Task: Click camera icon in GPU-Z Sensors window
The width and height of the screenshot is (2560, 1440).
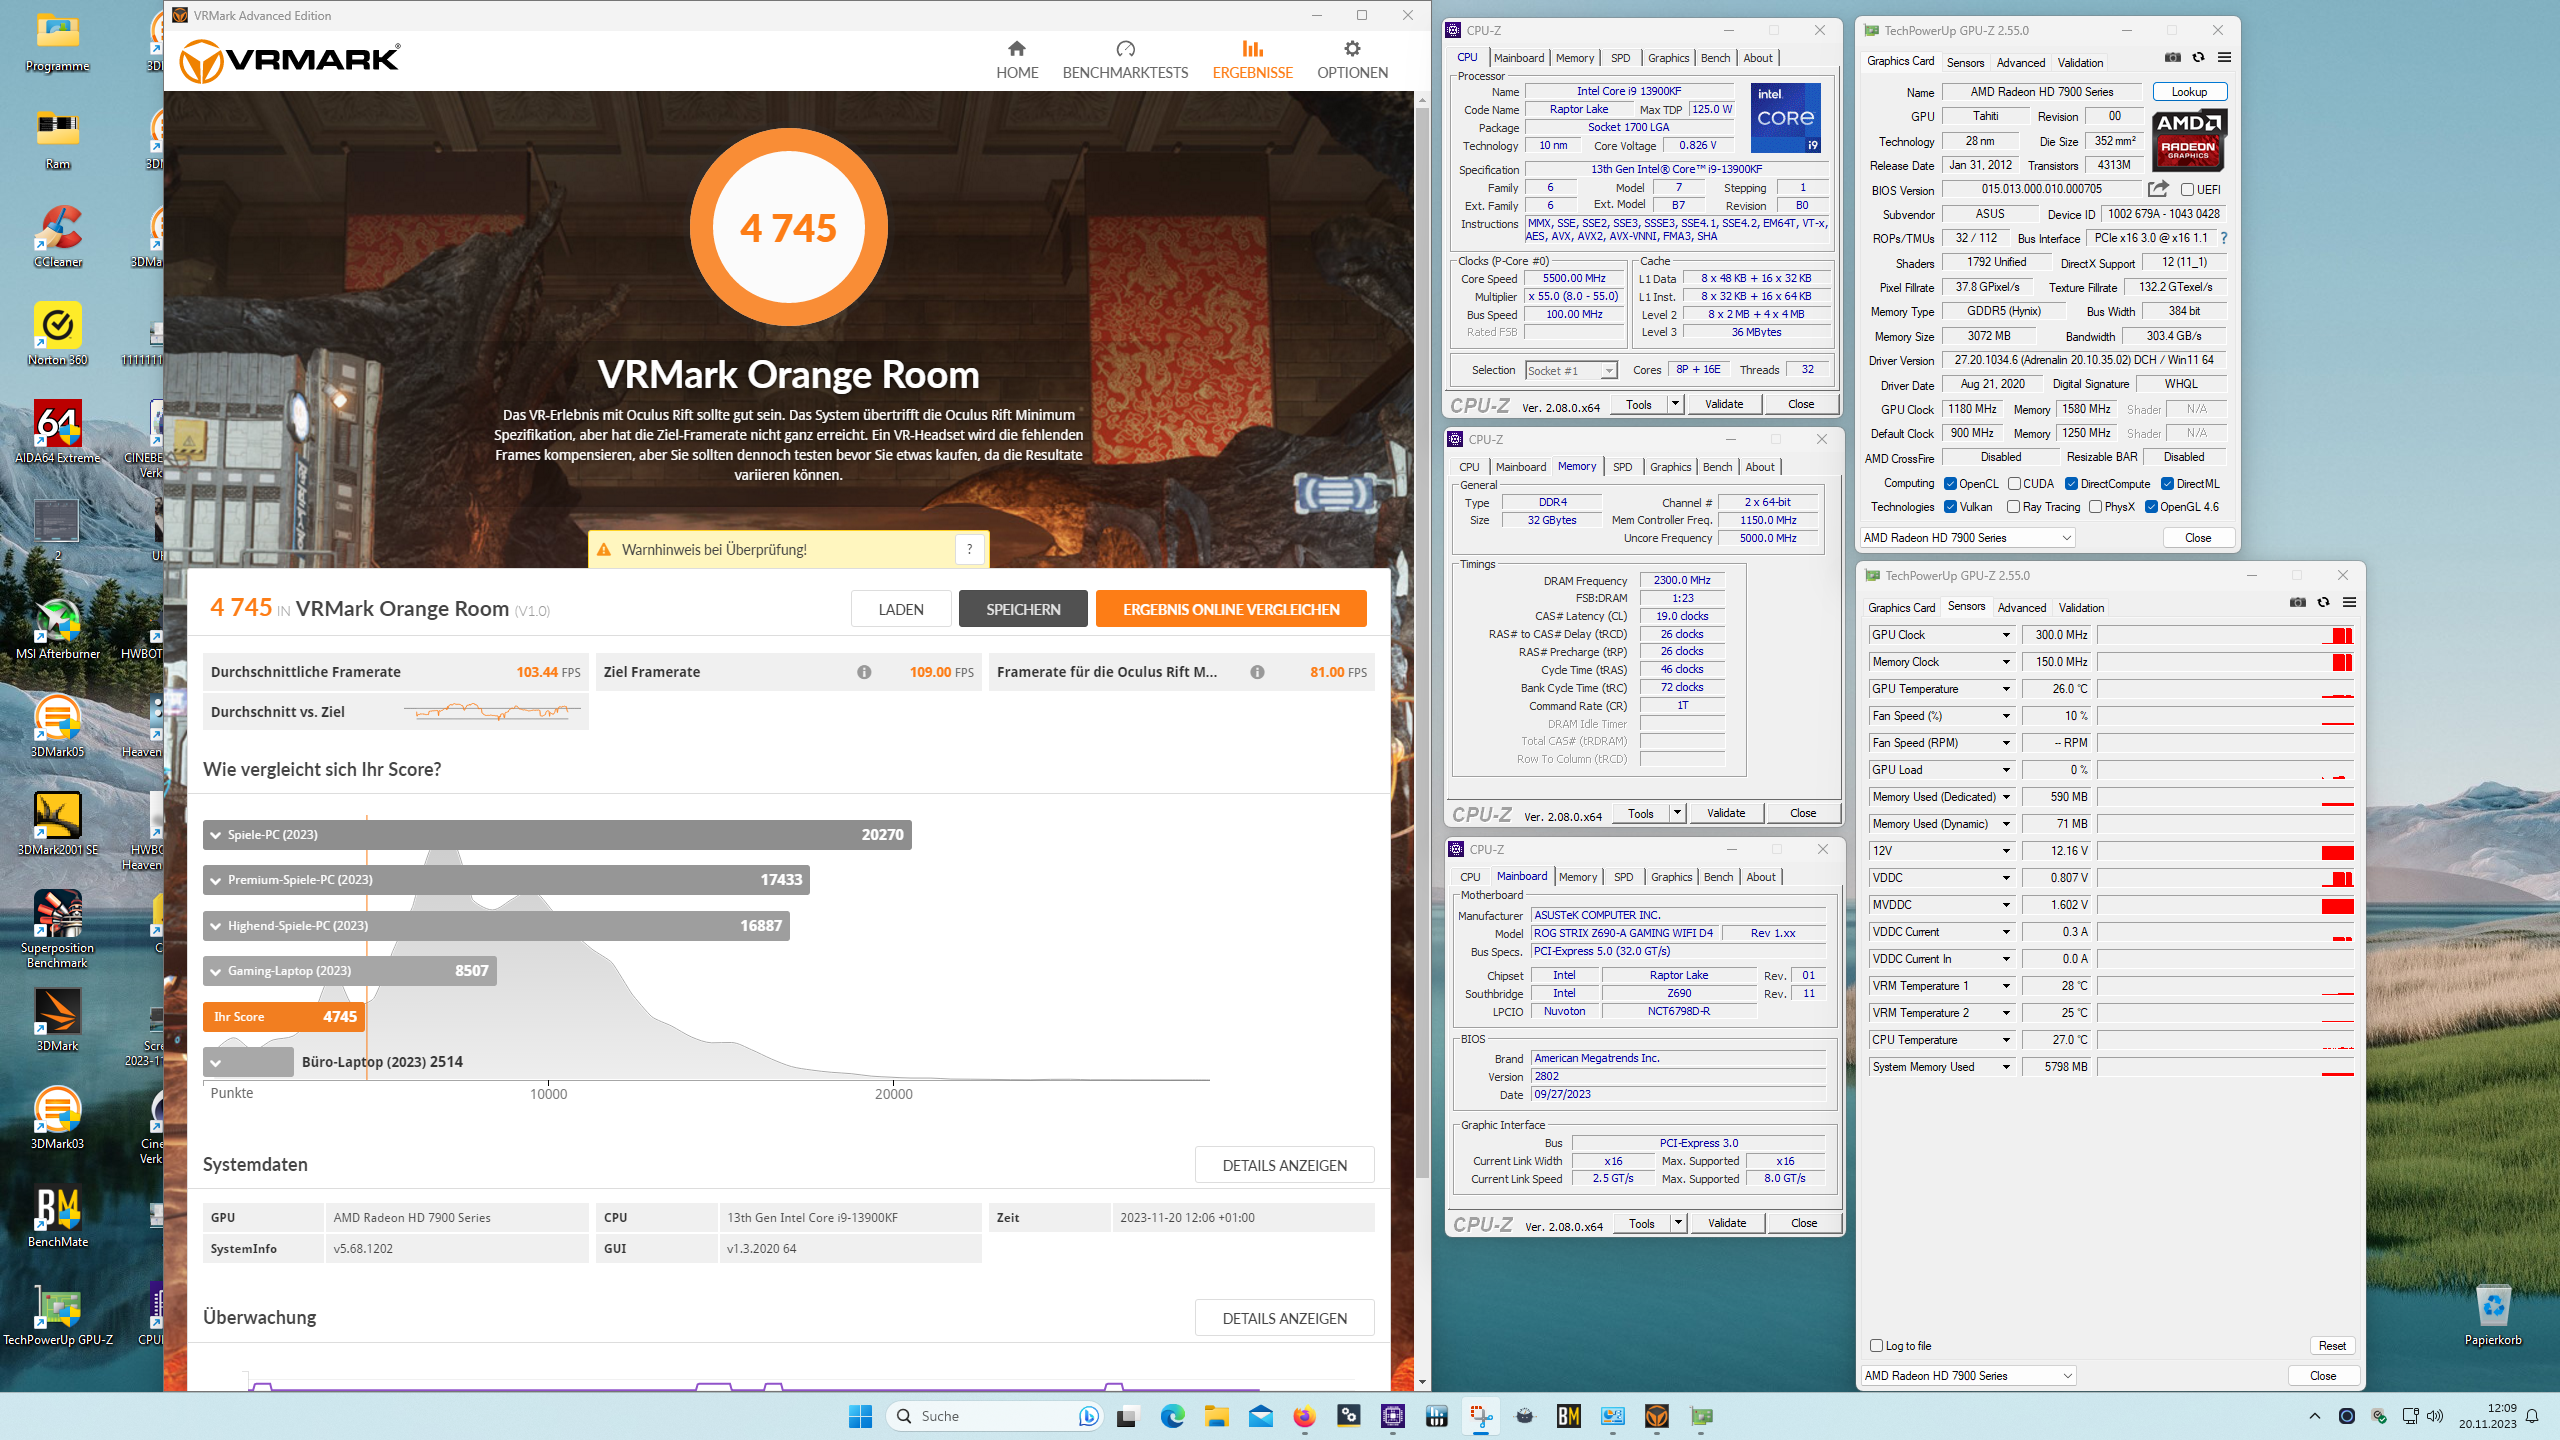Action: tap(2298, 603)
